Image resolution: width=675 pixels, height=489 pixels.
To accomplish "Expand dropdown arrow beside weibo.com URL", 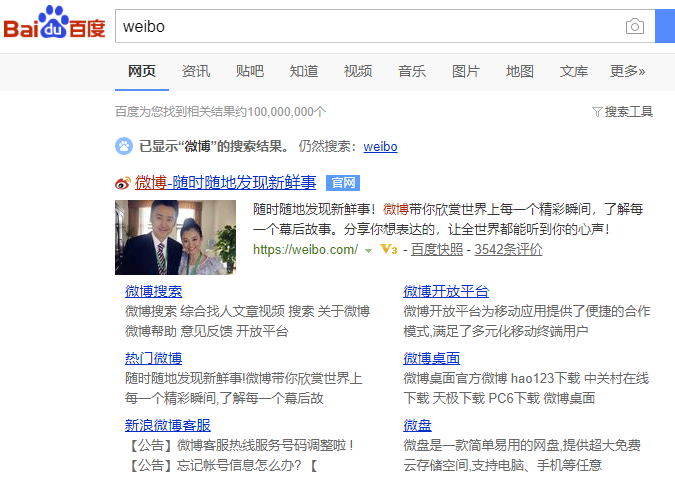I will coord(368,251).
